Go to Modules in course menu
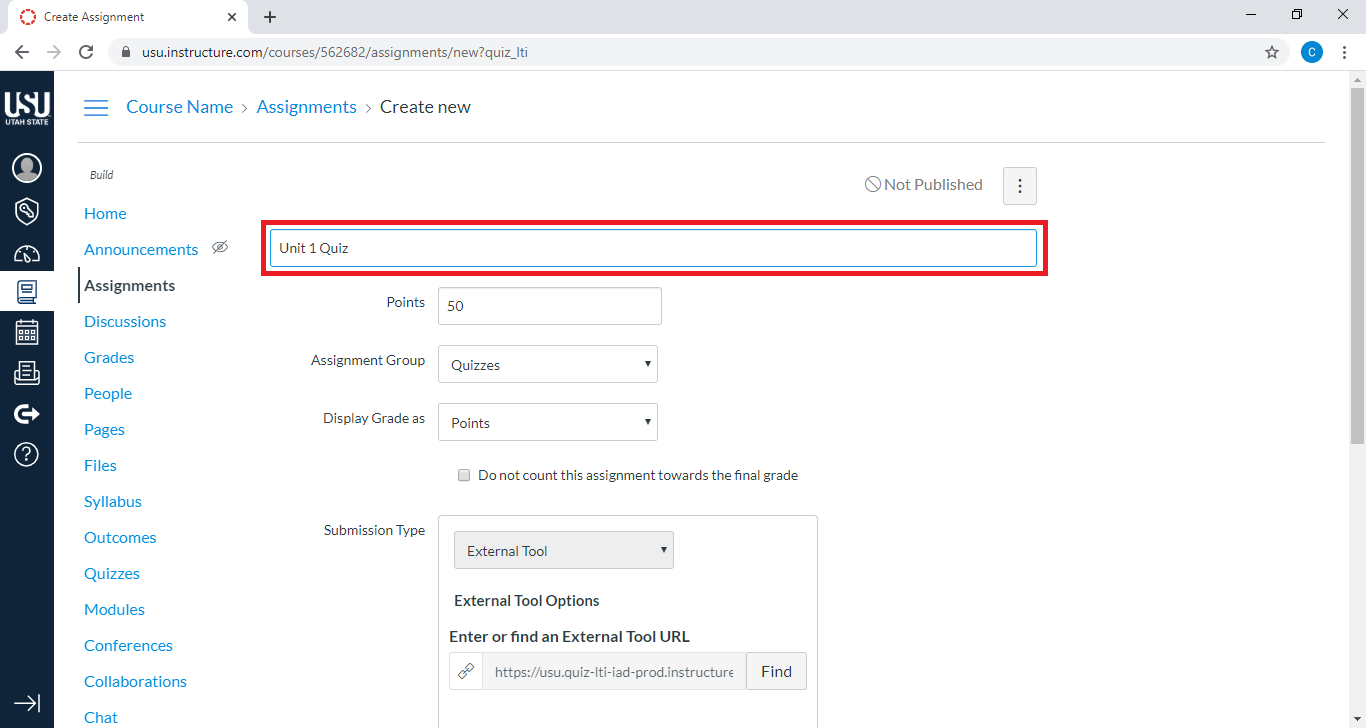Viewport: 1366px width, 728px height. coord(114,610)
